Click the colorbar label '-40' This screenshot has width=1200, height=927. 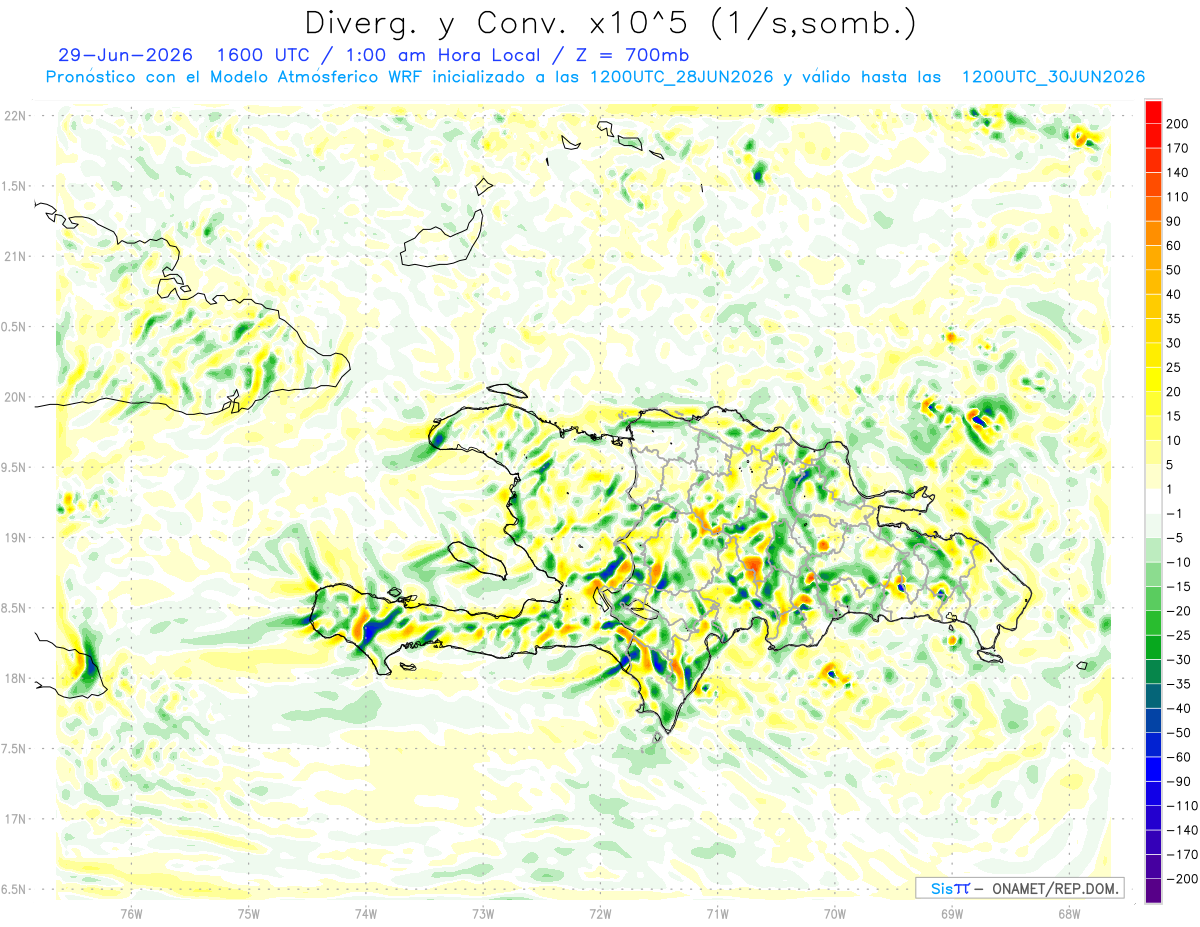coord(1181,708)
